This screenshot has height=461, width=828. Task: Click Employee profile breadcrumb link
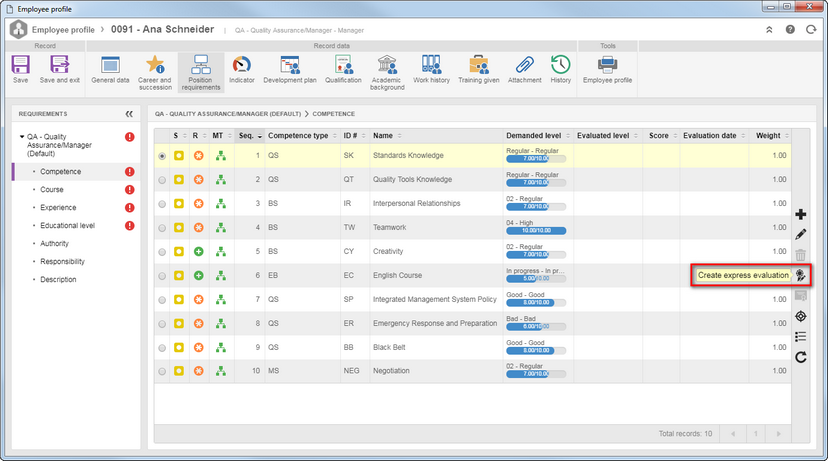(x=63, y=30)
